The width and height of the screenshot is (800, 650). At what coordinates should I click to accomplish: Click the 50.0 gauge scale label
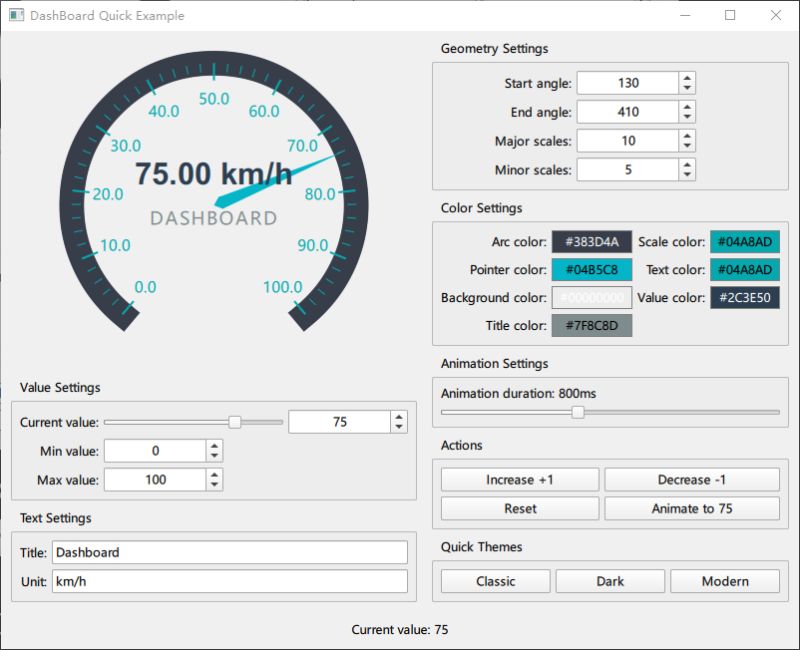[x=214, y=98]
